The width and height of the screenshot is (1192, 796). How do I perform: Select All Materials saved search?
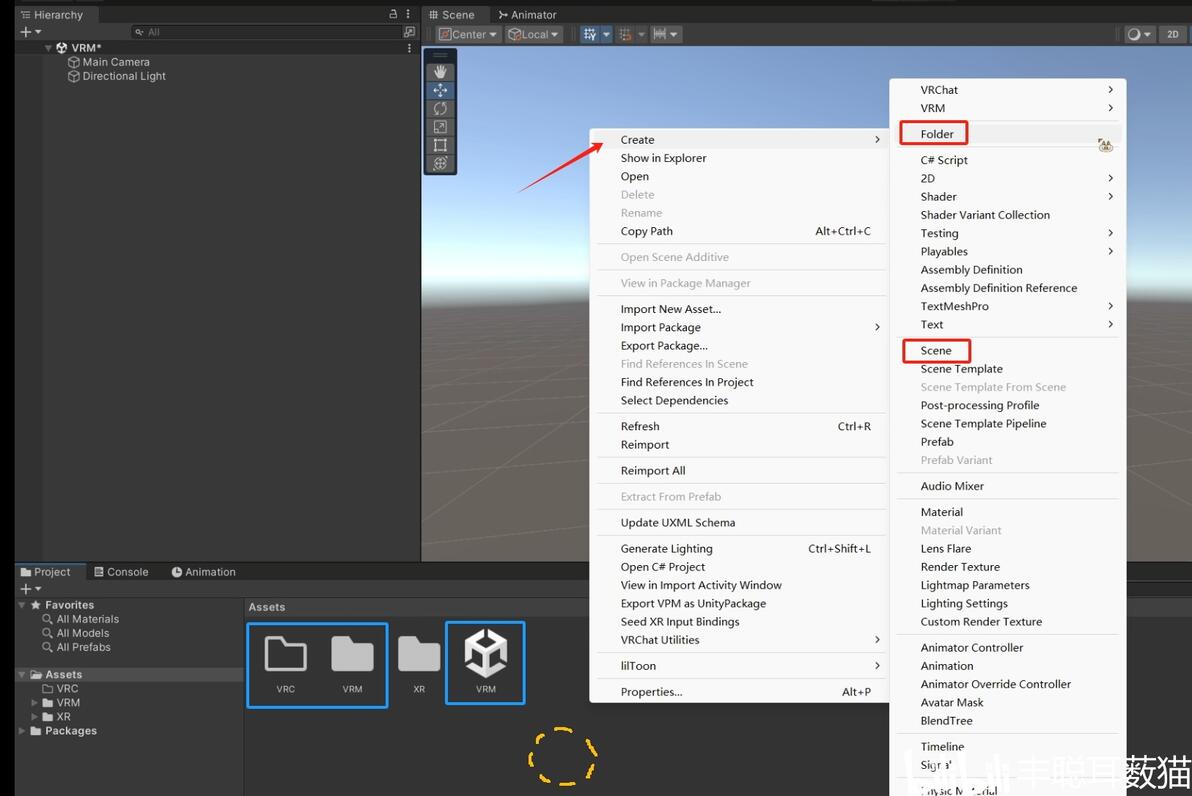tap(81, 619)
